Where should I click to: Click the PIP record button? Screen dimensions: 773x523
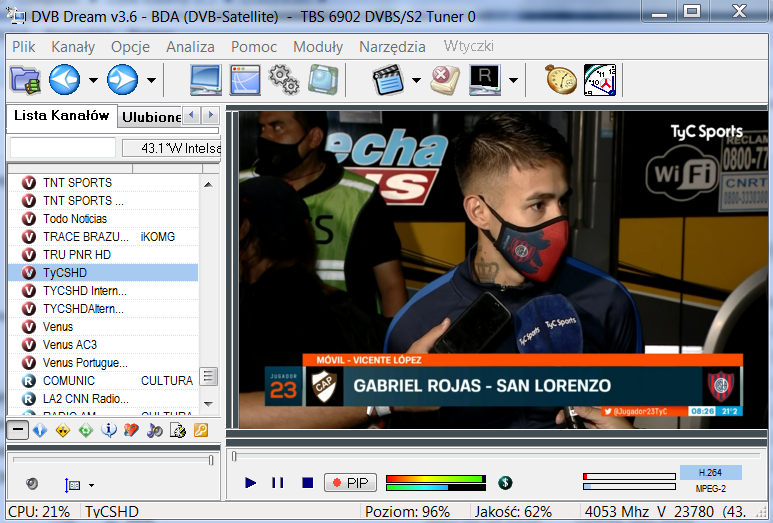[351, 483]
